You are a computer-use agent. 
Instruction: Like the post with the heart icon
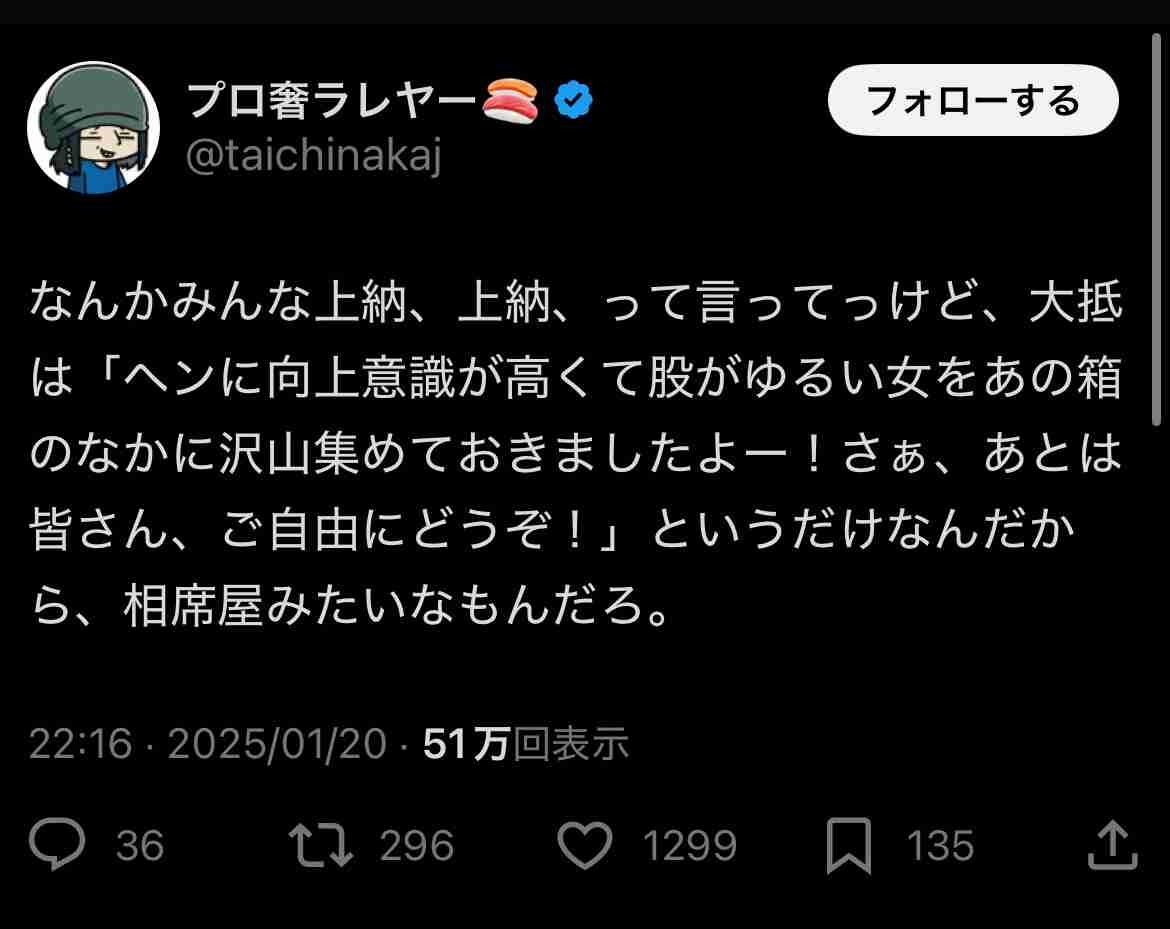tap(585, 845)
